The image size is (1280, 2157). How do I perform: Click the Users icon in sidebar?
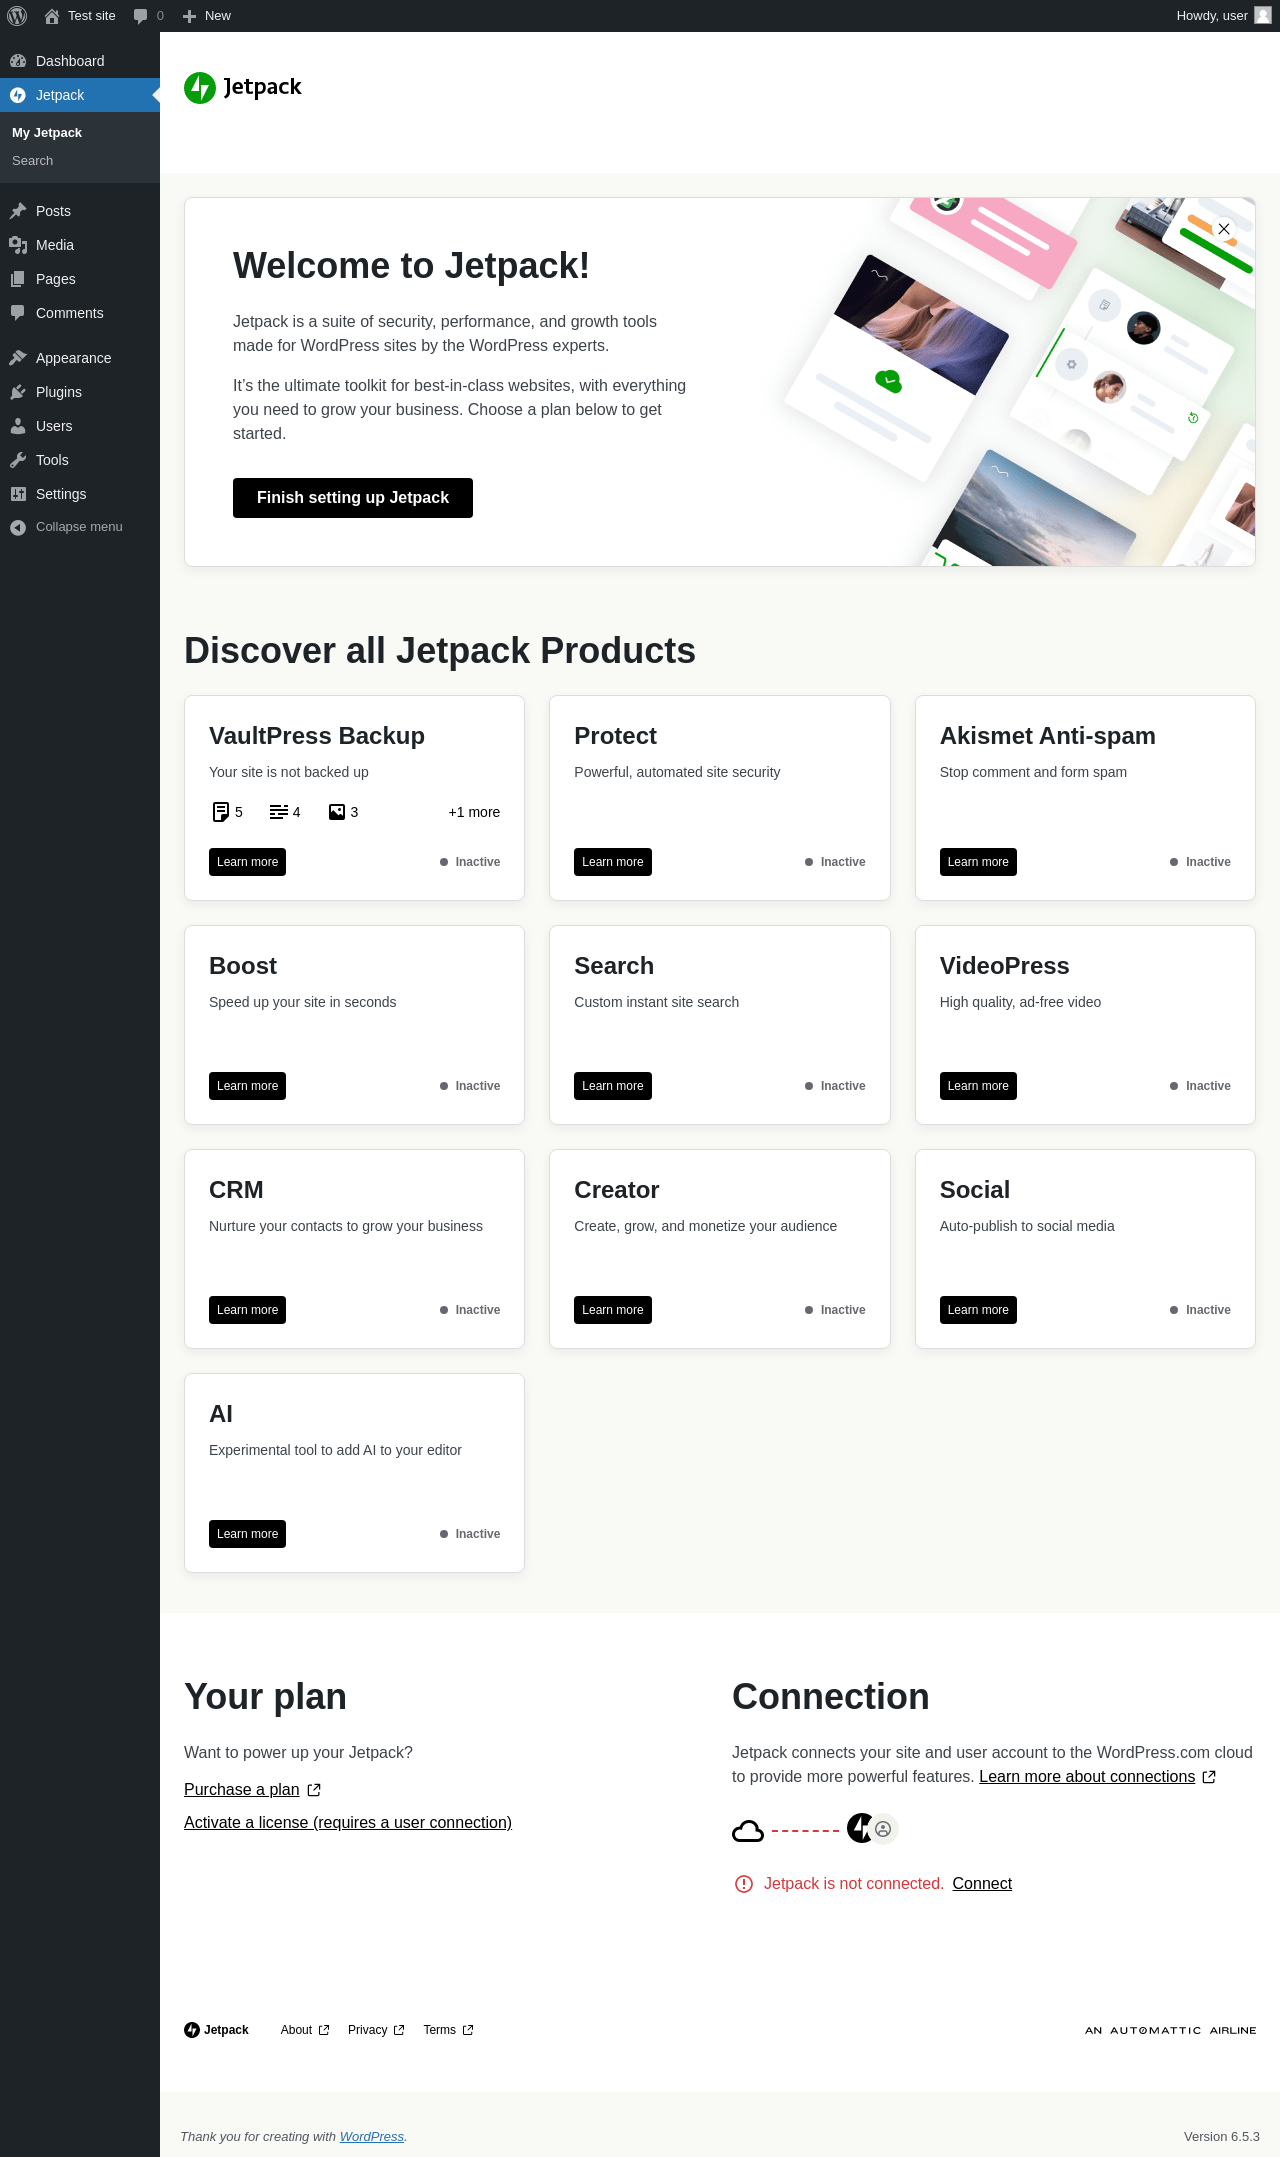[x=18, y=426]
